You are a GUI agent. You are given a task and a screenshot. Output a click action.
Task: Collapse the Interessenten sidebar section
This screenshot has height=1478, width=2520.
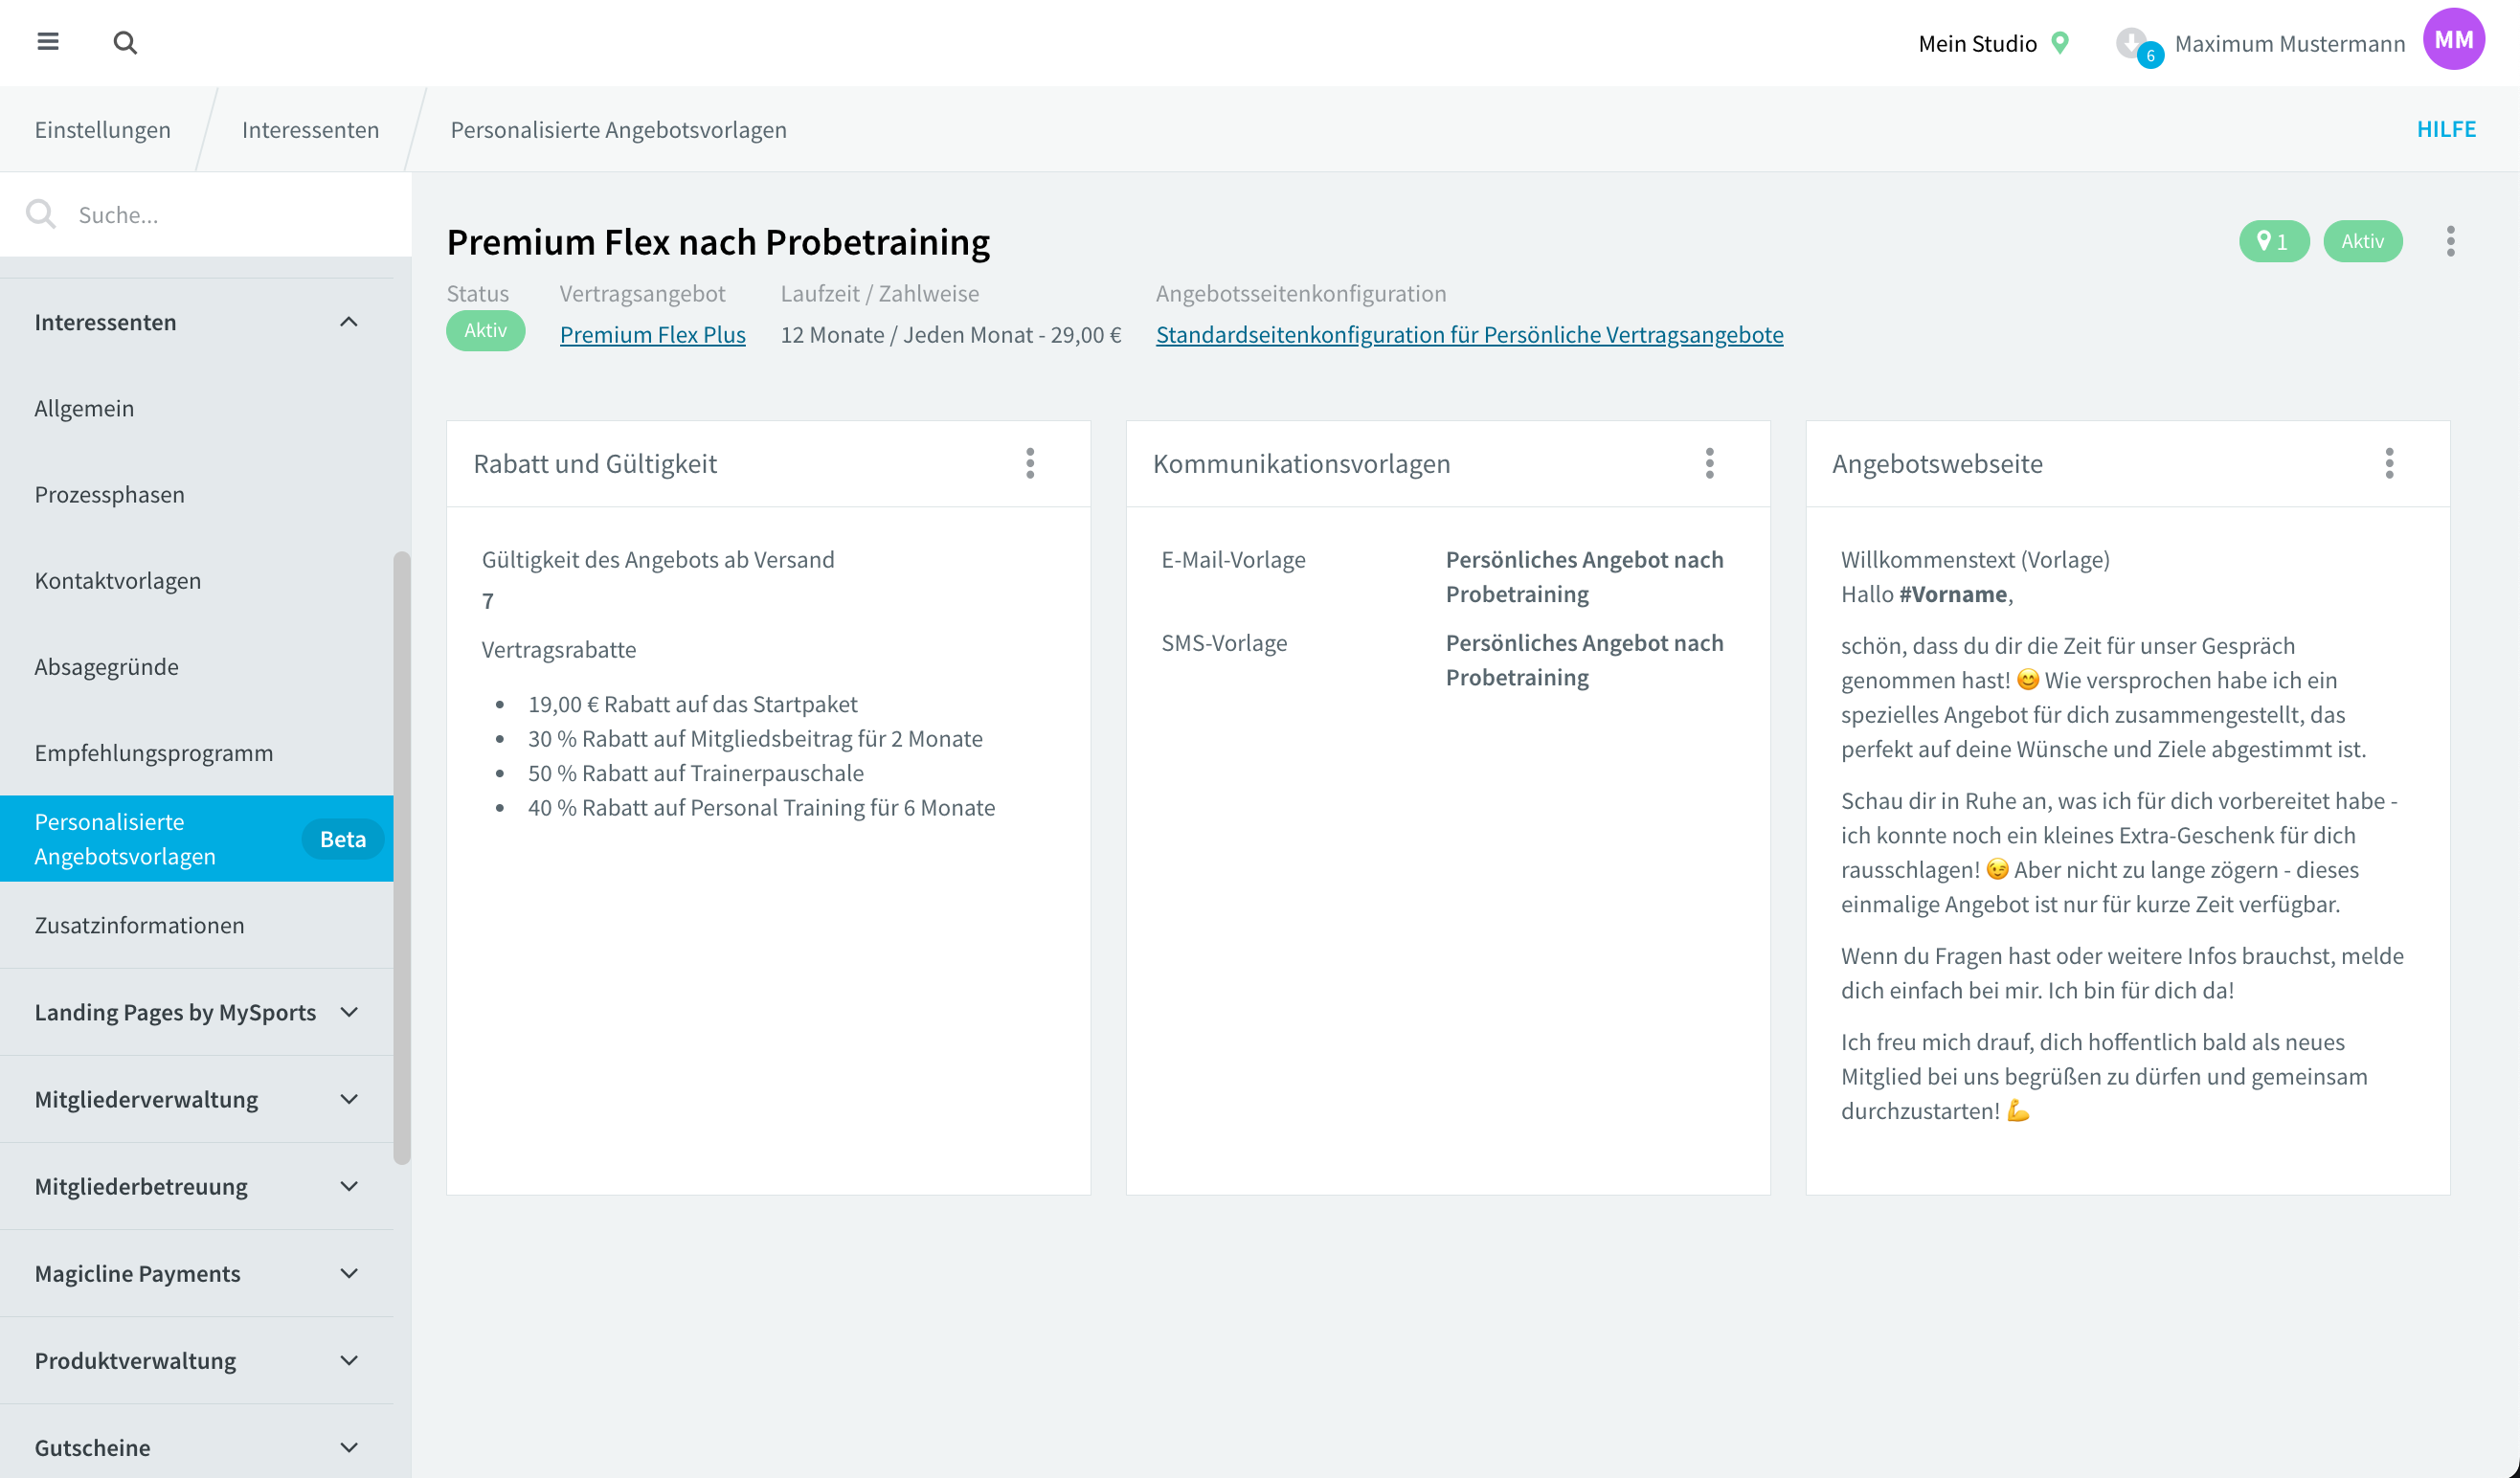click(x=348, y=322)
